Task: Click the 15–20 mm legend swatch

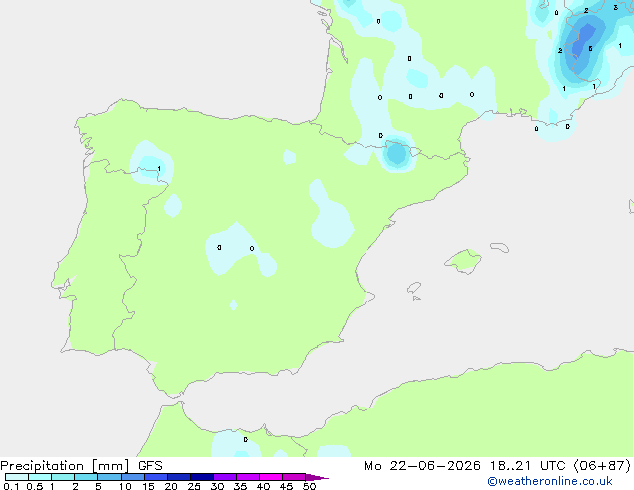Action: pos(156,477)
